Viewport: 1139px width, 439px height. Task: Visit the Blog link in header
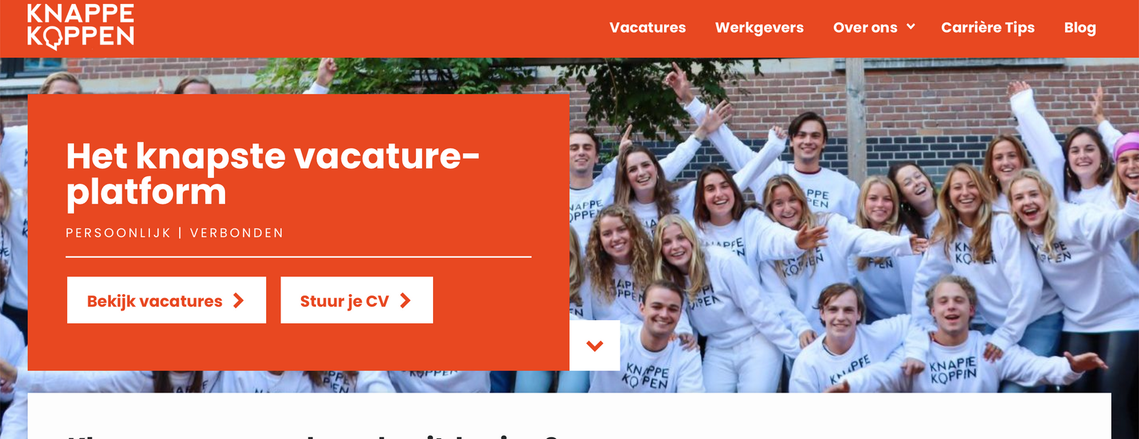pos(1080,28)
